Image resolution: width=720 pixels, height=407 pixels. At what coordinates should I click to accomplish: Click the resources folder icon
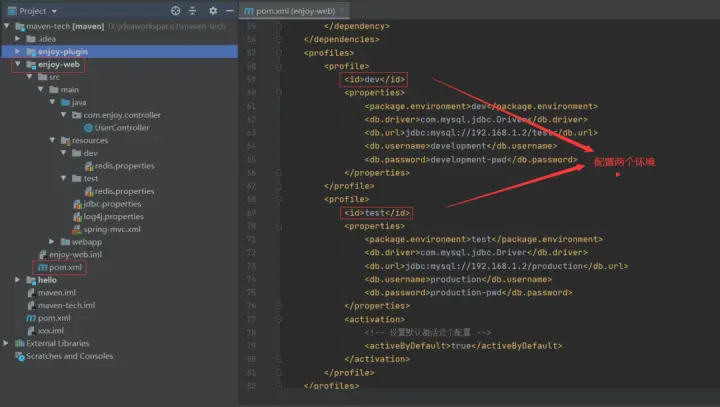point(65,140)
